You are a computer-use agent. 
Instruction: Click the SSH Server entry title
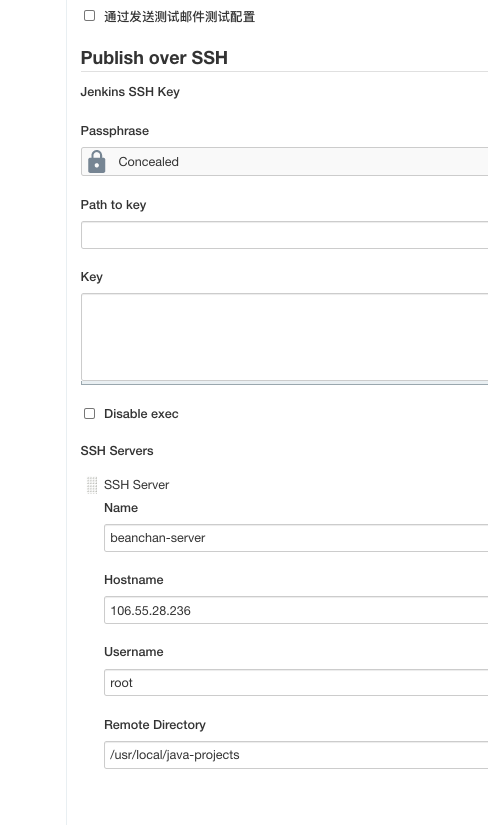136,485
